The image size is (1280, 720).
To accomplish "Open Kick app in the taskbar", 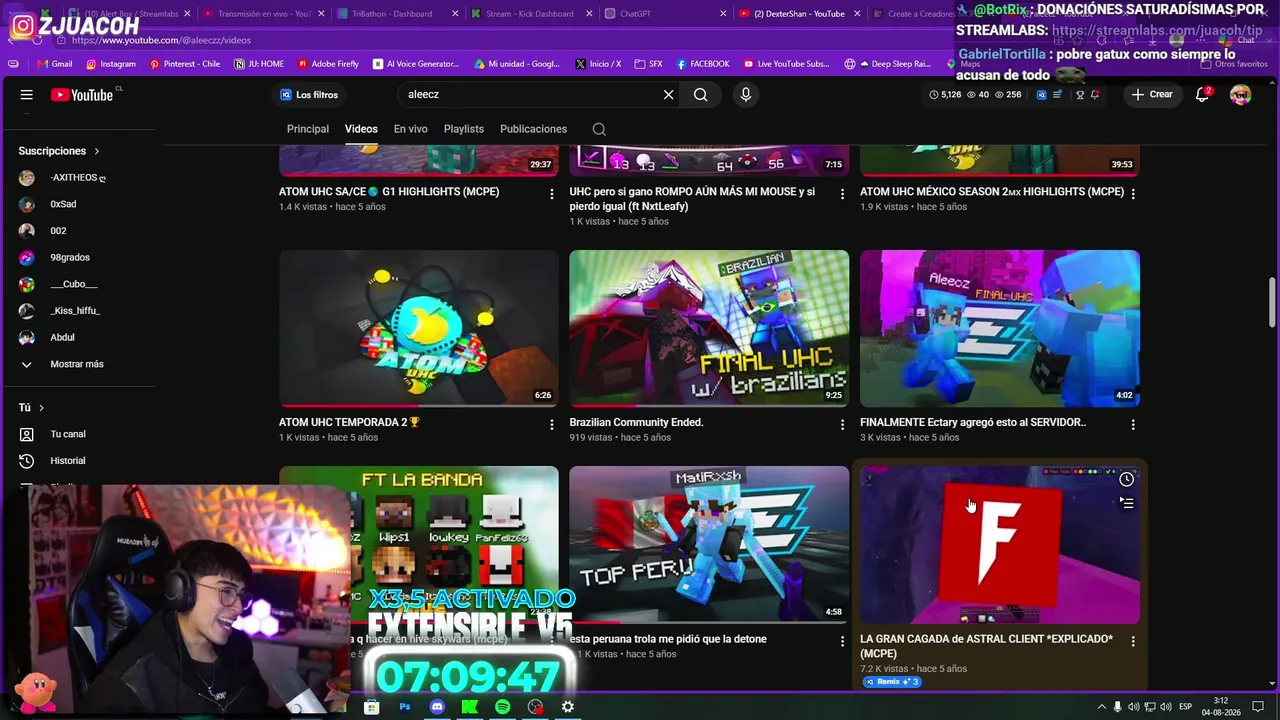I will (x=470, y=707).
